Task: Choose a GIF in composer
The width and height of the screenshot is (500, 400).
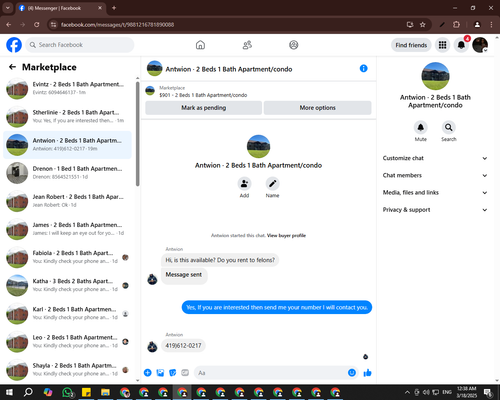Action: pyautogui.click(x=185, y=373)
